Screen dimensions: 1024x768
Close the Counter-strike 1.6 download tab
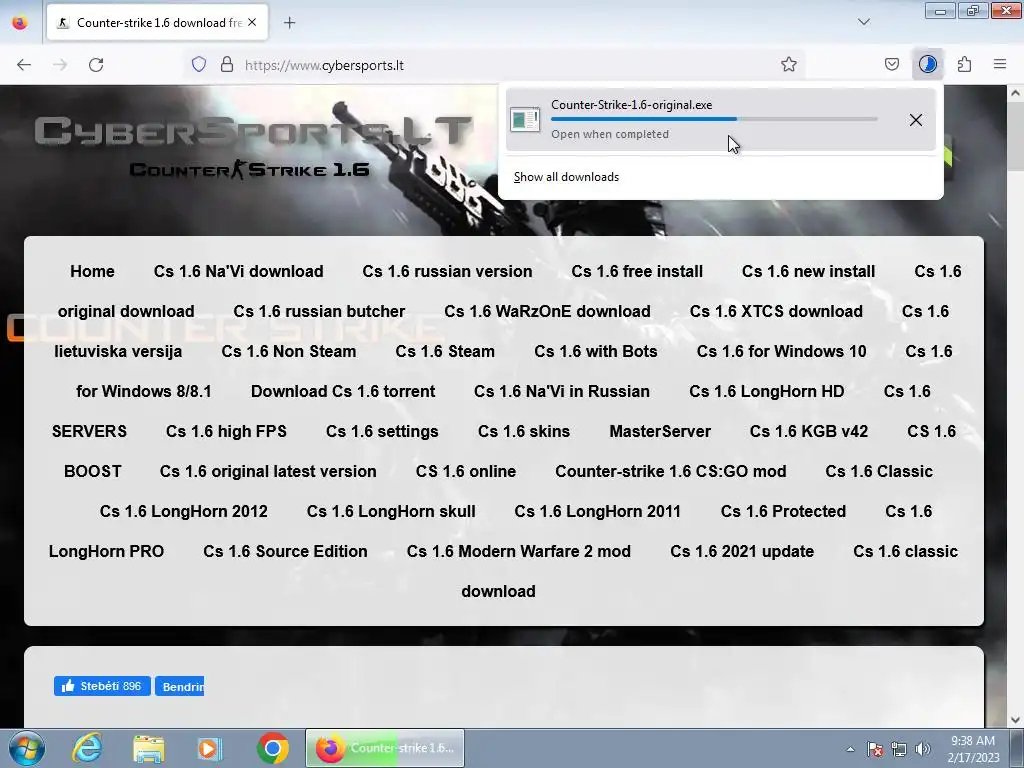coord(252,22)
